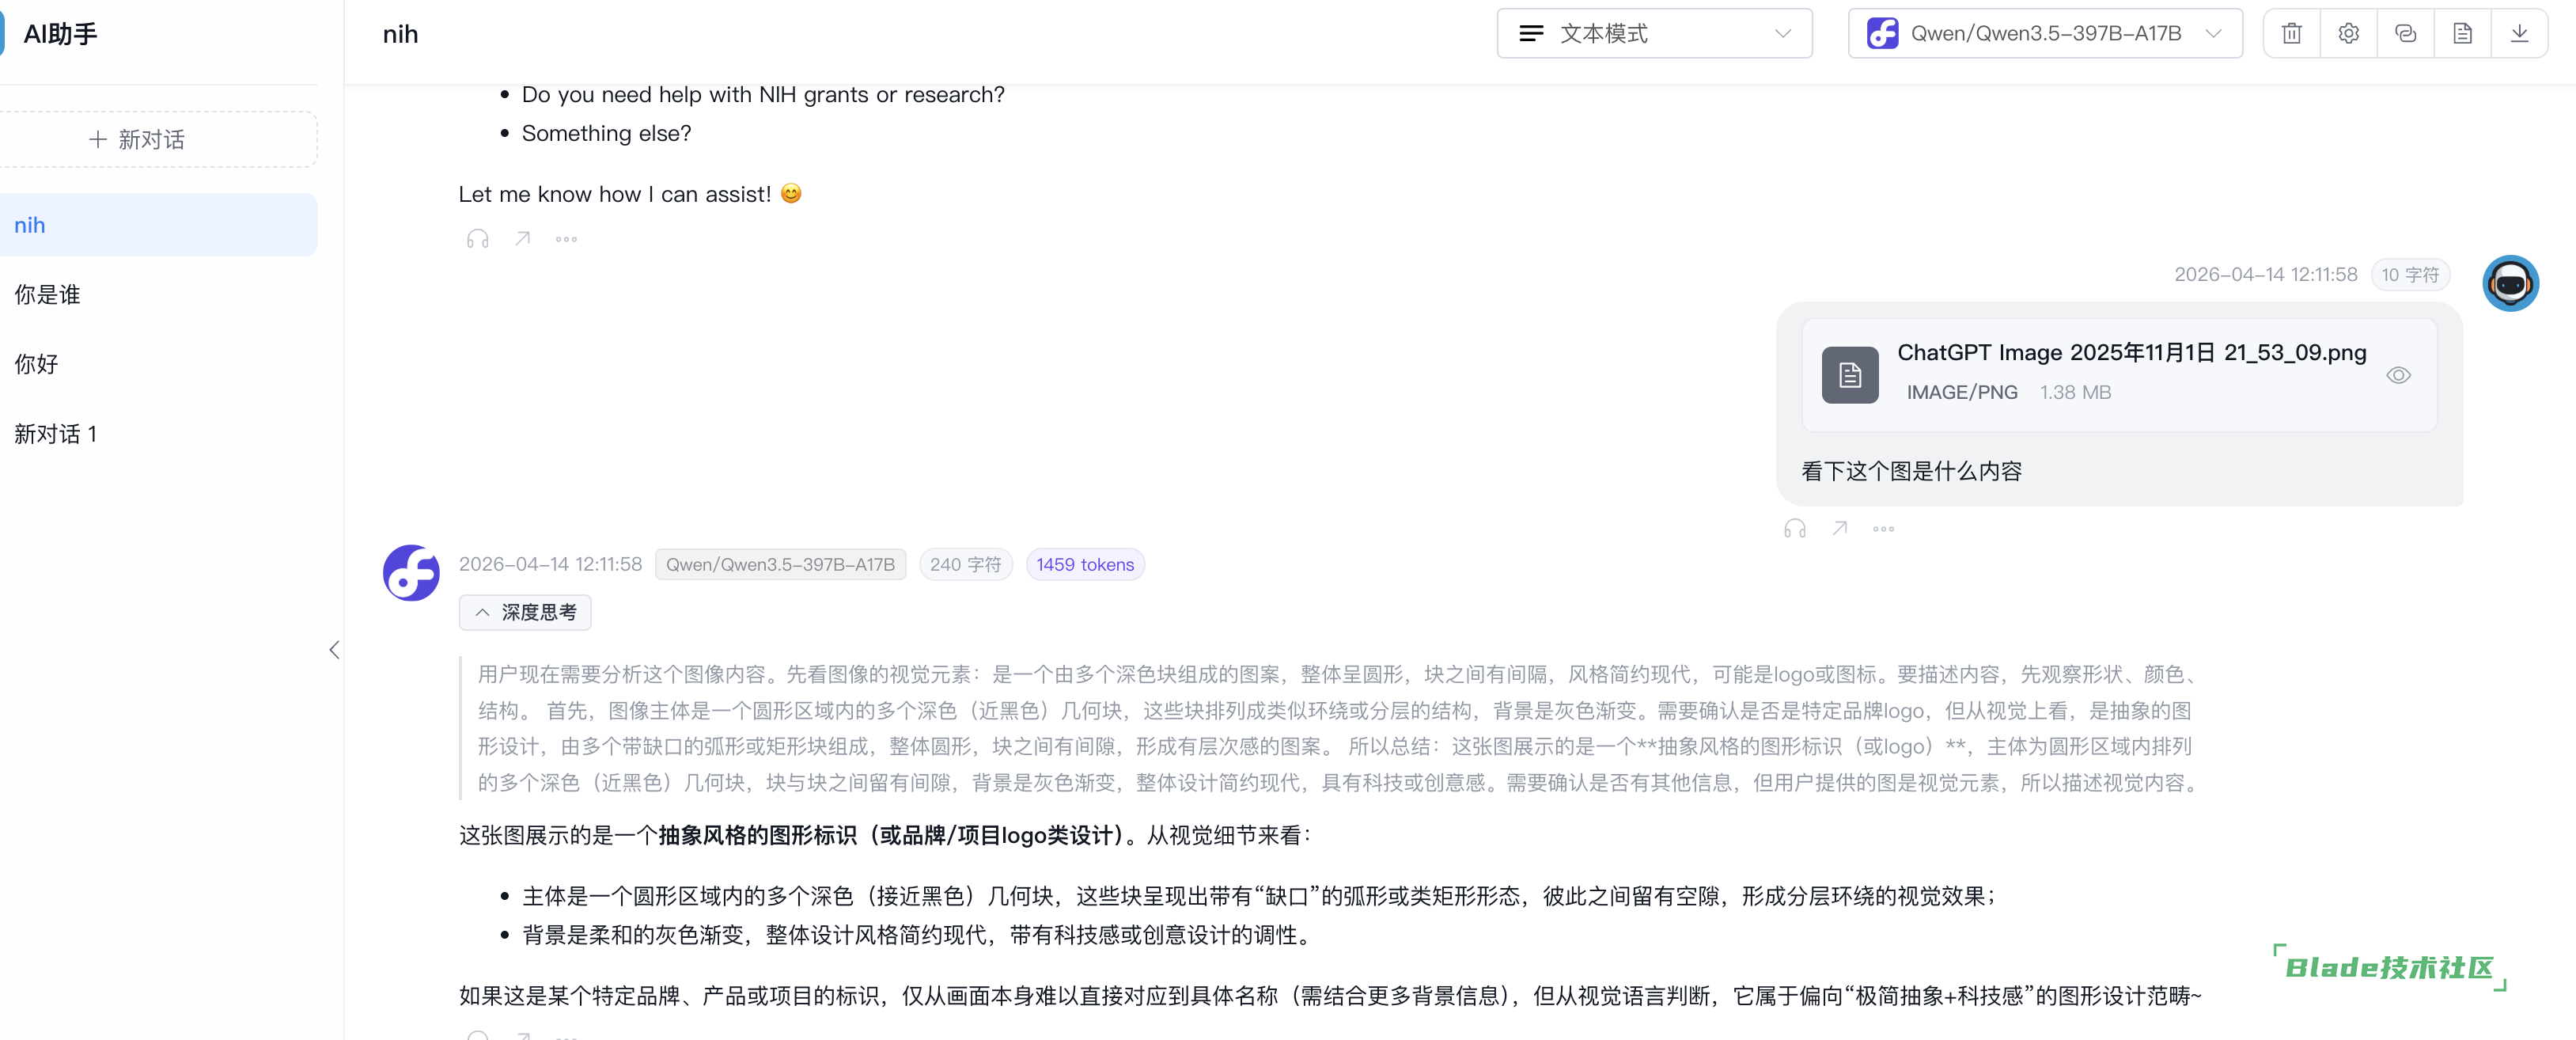Collapse the sidebar with chevron arrow
Image resolution: width=2576 pixels, height=1040 pixels.
(334, 650)
